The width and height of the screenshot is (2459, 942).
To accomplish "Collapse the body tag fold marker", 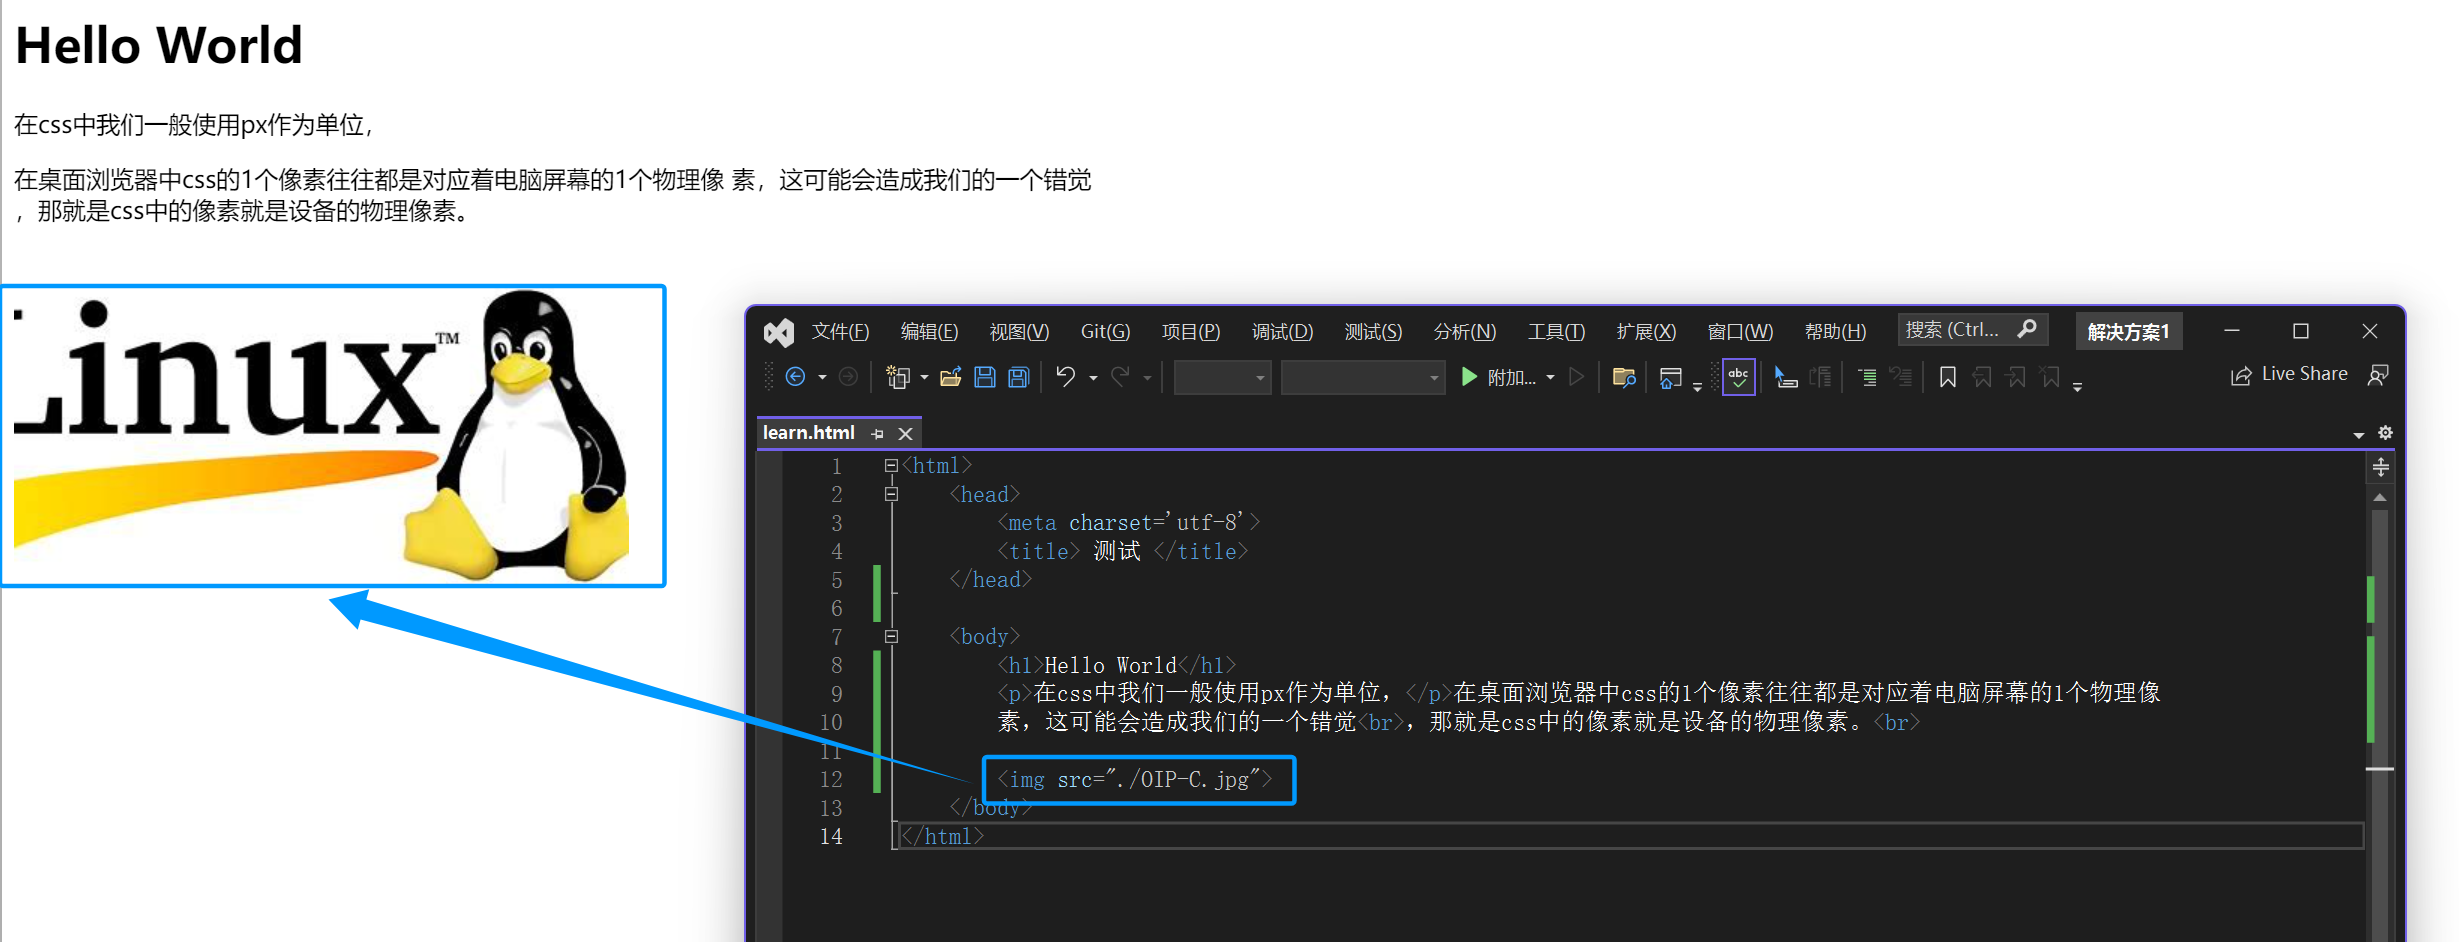I will point(891,637).
